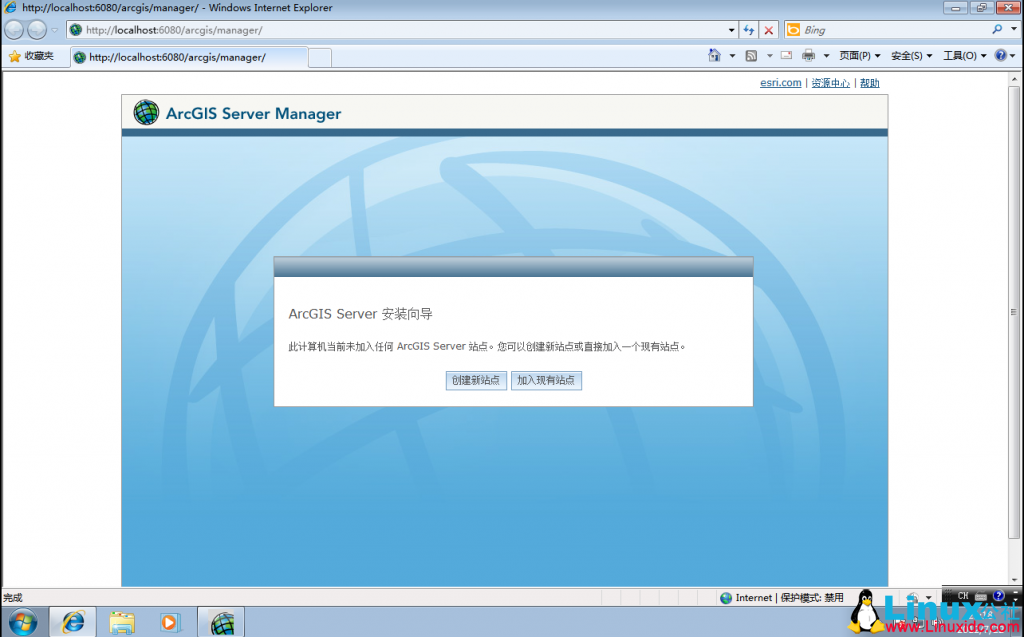Screen dimensions: 1024x637
Task: Open the RSS feeds icon
Action: [751, 55]
